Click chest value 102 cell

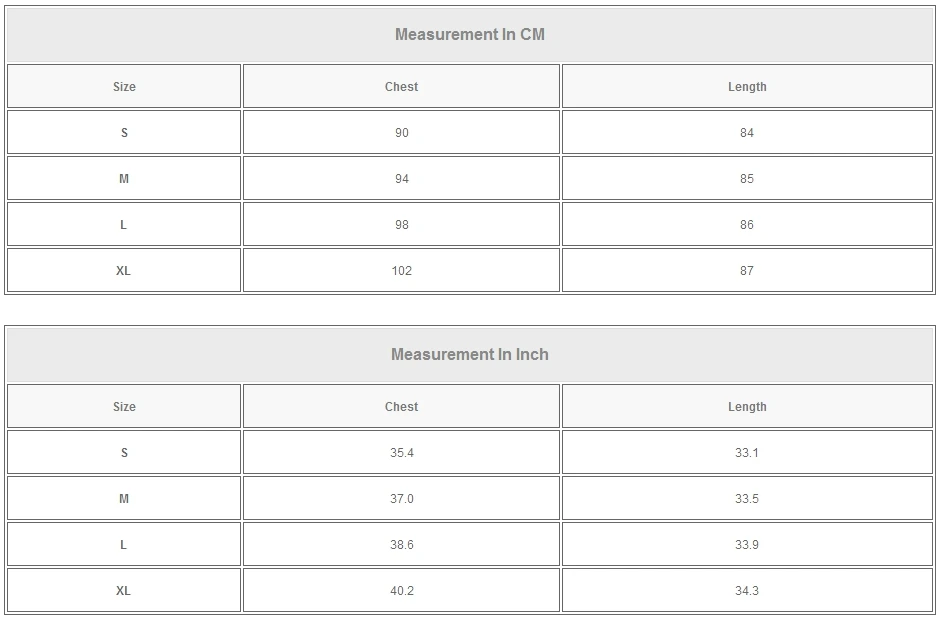point(401,271)
